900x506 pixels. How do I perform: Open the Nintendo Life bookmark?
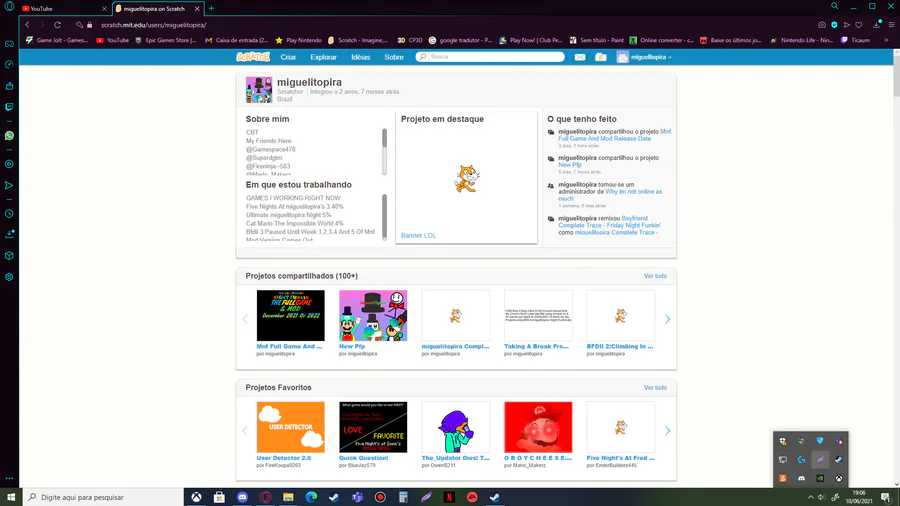click(801, 40)
